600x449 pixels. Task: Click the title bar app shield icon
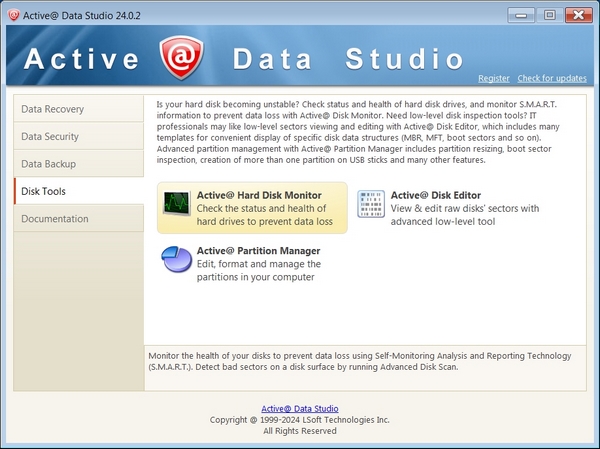(14, 15)
